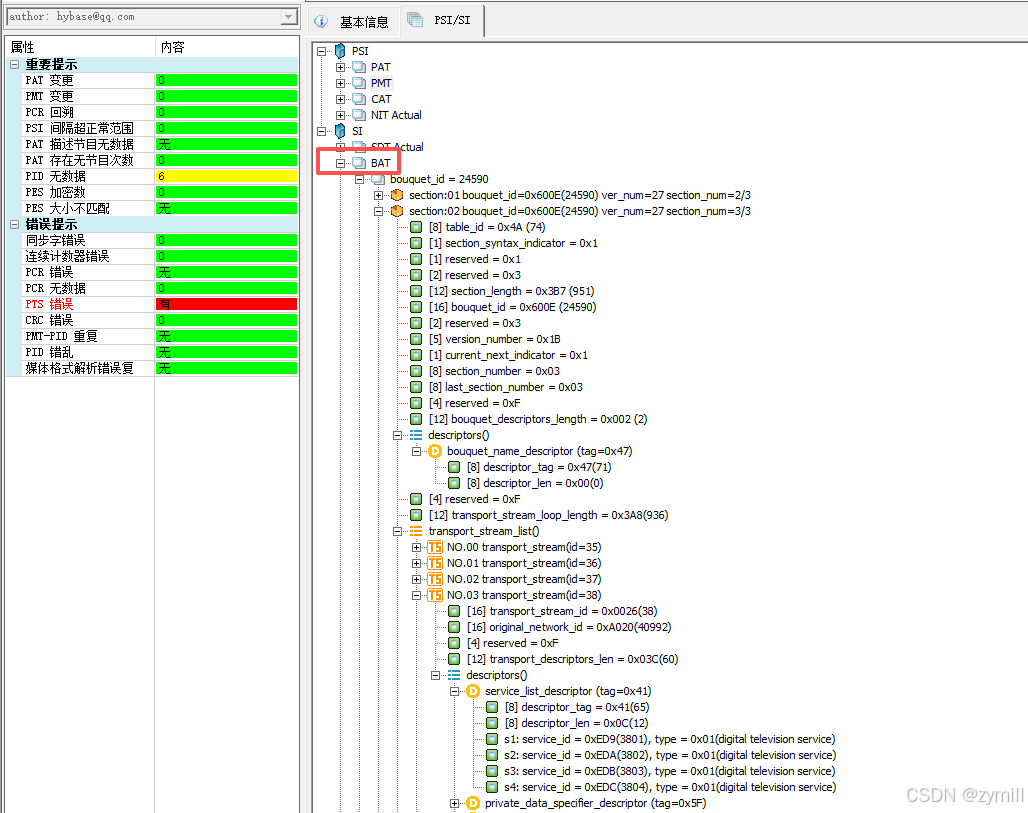Click the 内容 column header
The height and width of the screenshot is (813, 1028).
(227, 47)
